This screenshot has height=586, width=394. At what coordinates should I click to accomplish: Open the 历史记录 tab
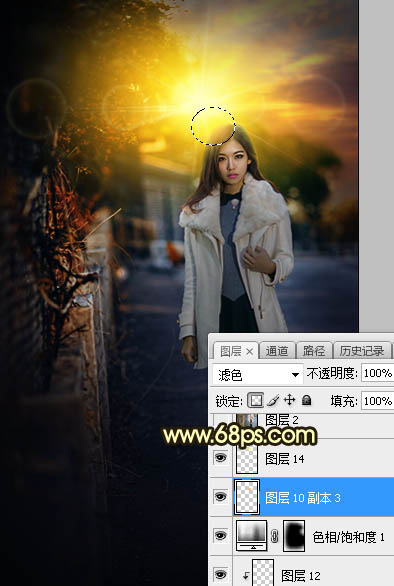[x=361, y=351]
